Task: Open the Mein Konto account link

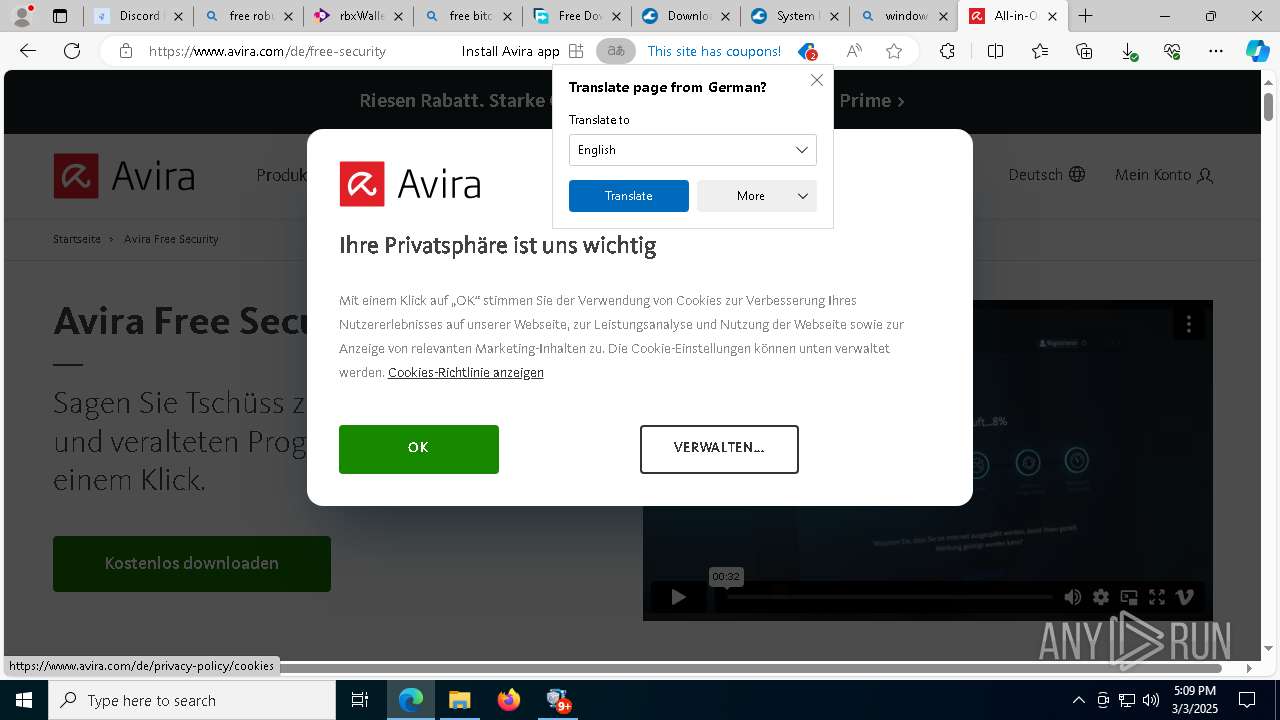Action: coord(1164,175)
